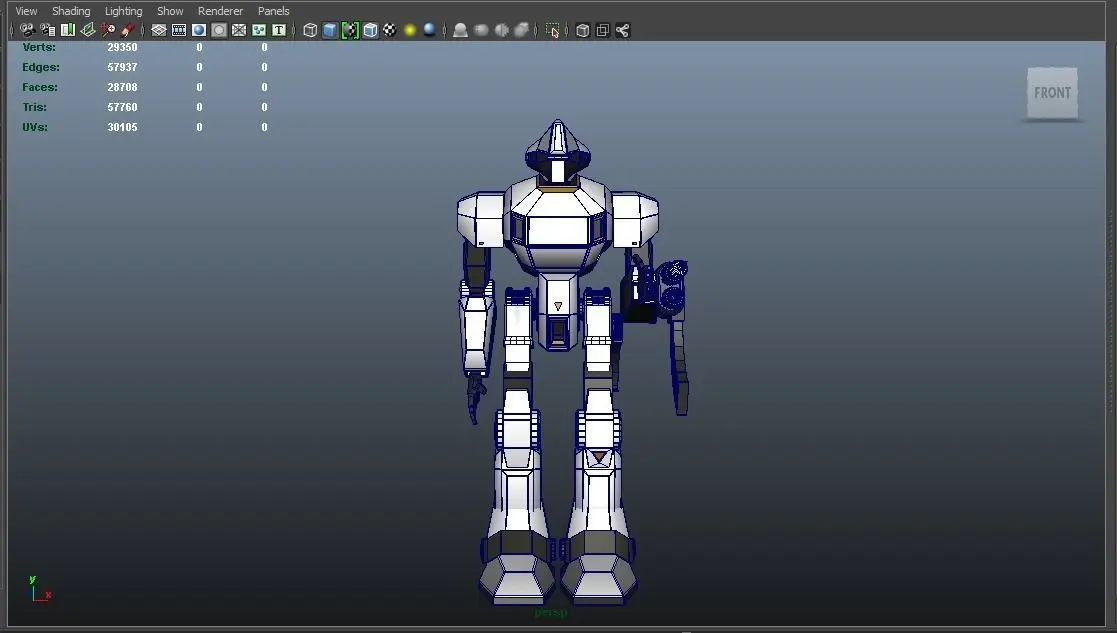Open Camera Attributes from the panel toolbar
Viewport: 1117px width, 633px height.
tap(48, 30)
